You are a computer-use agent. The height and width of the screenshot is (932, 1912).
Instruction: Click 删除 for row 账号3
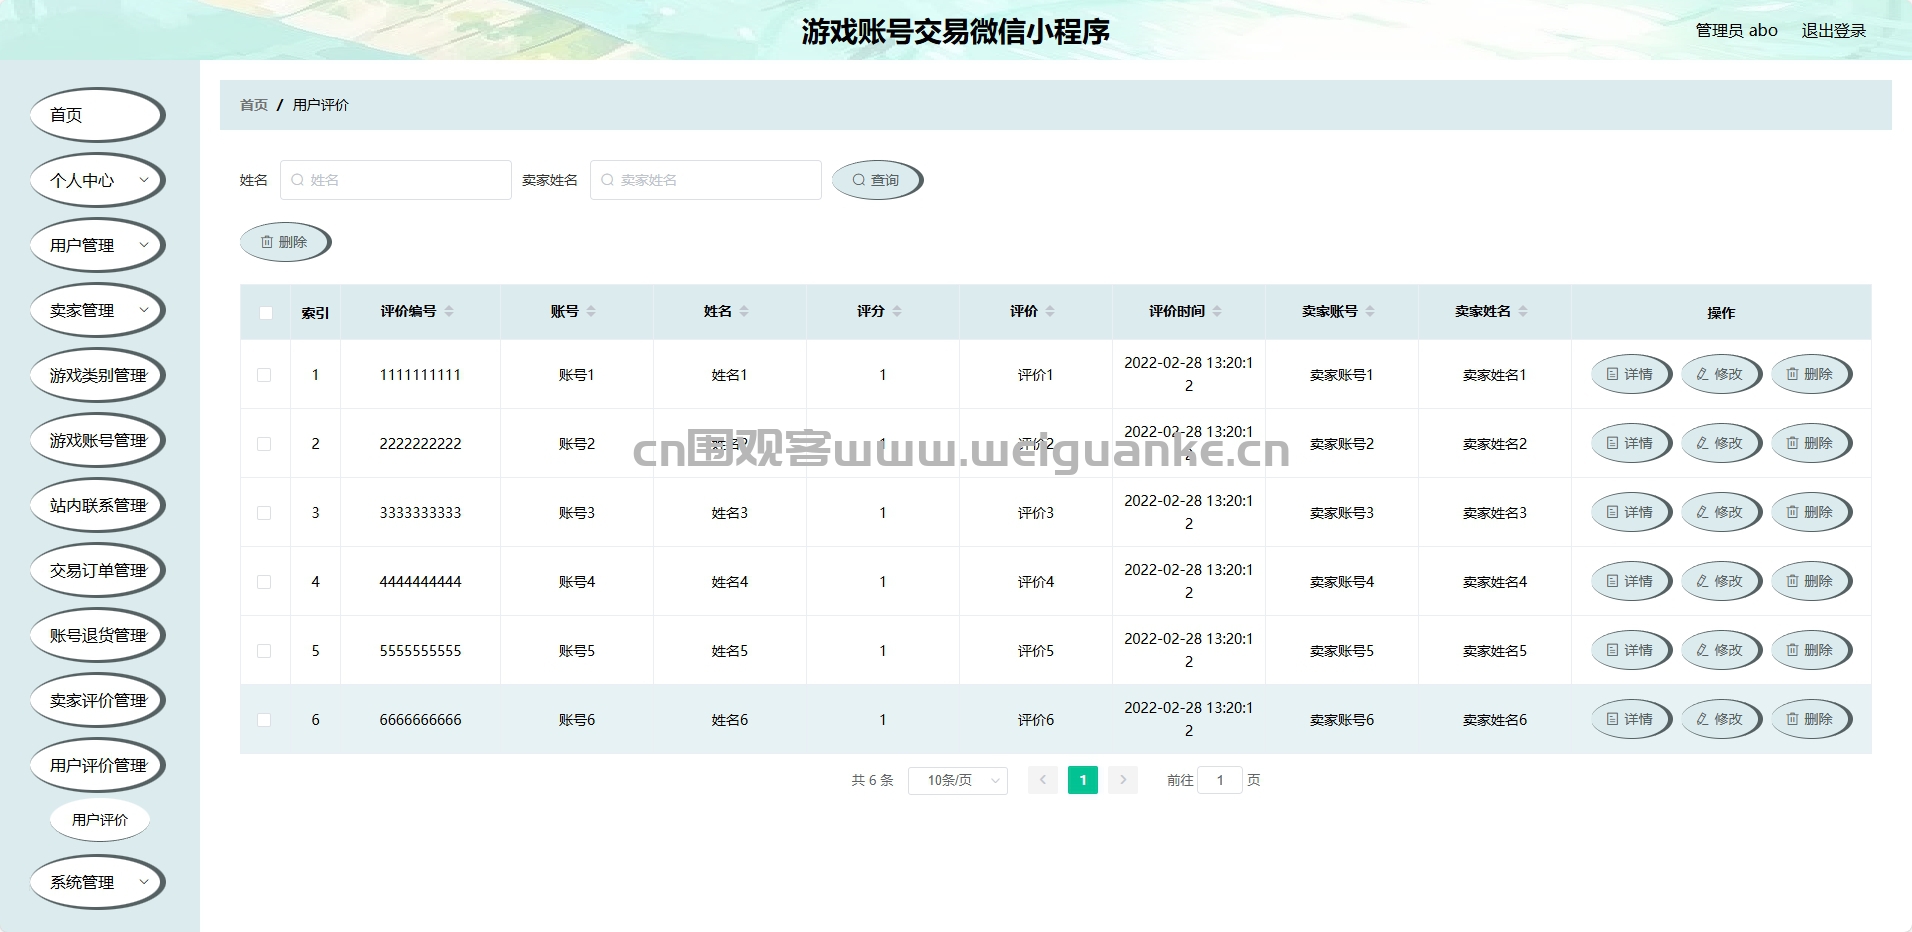click(x=1811, y=512)
